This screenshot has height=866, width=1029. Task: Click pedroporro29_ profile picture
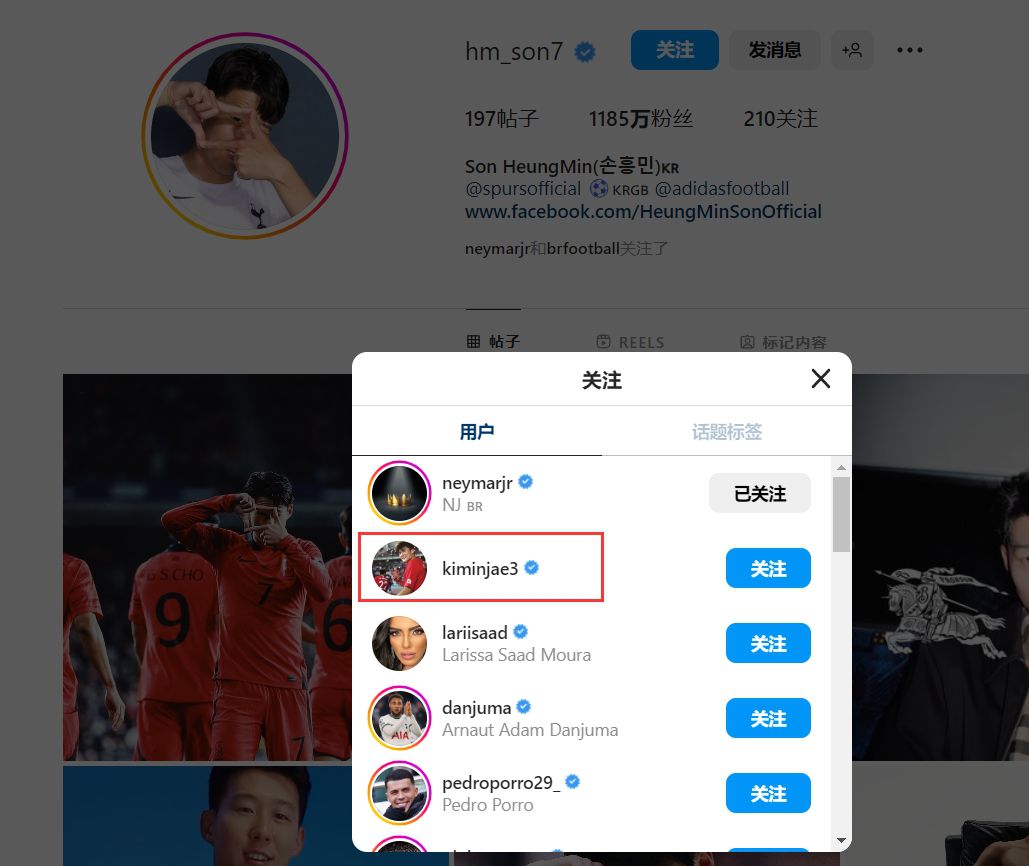[x=399, y=793]
